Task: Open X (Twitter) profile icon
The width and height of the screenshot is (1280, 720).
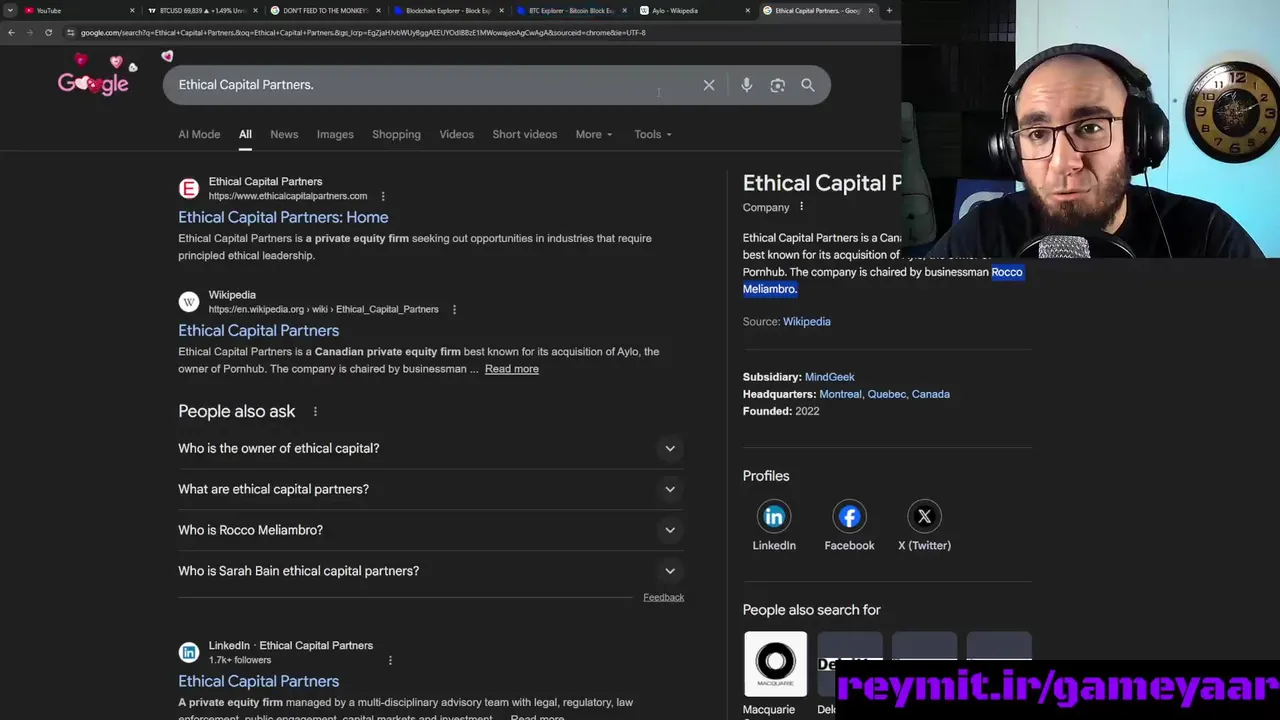Action: [924, 517]
